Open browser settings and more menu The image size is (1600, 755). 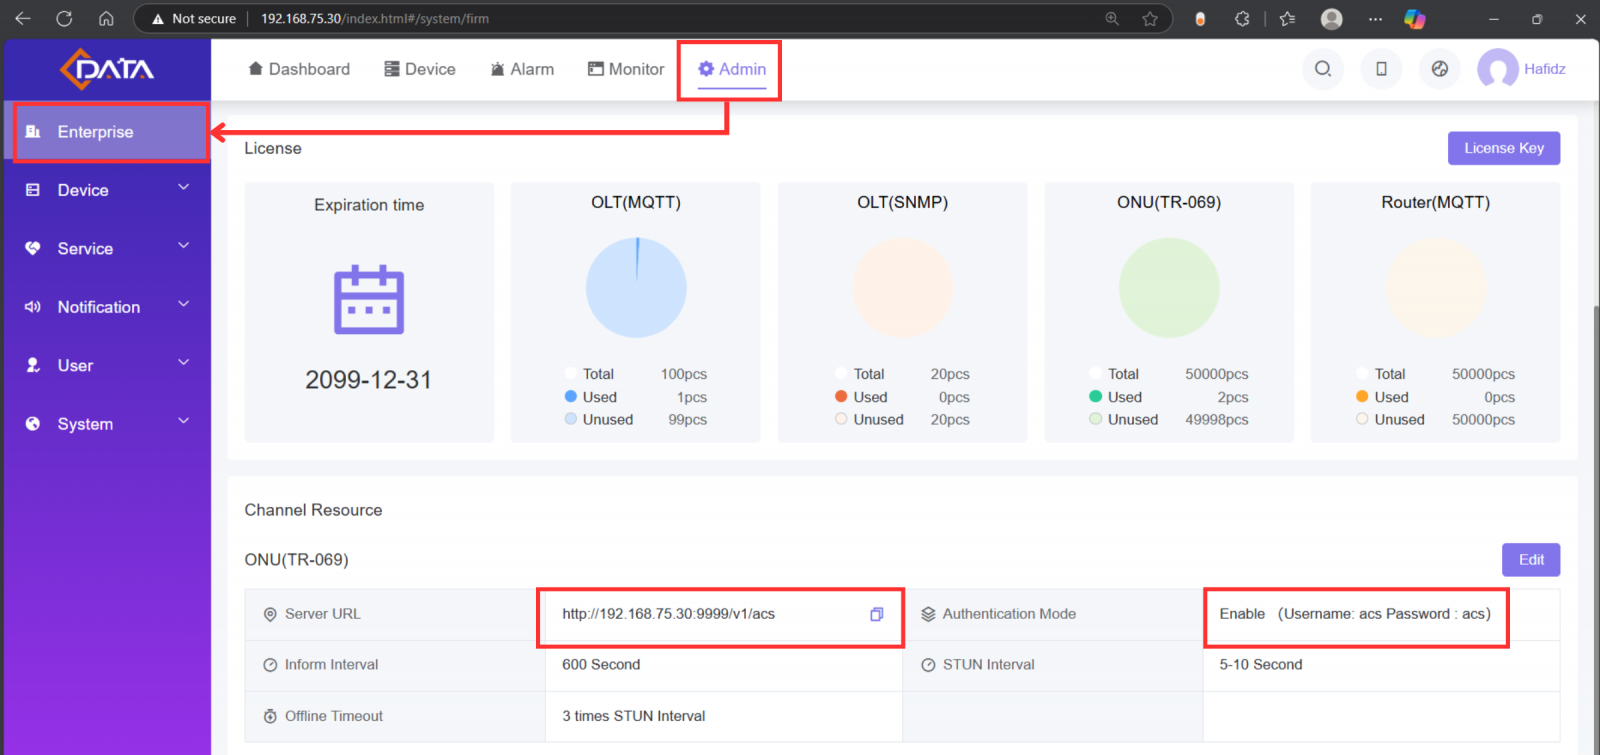click(x=1375, y=18)
